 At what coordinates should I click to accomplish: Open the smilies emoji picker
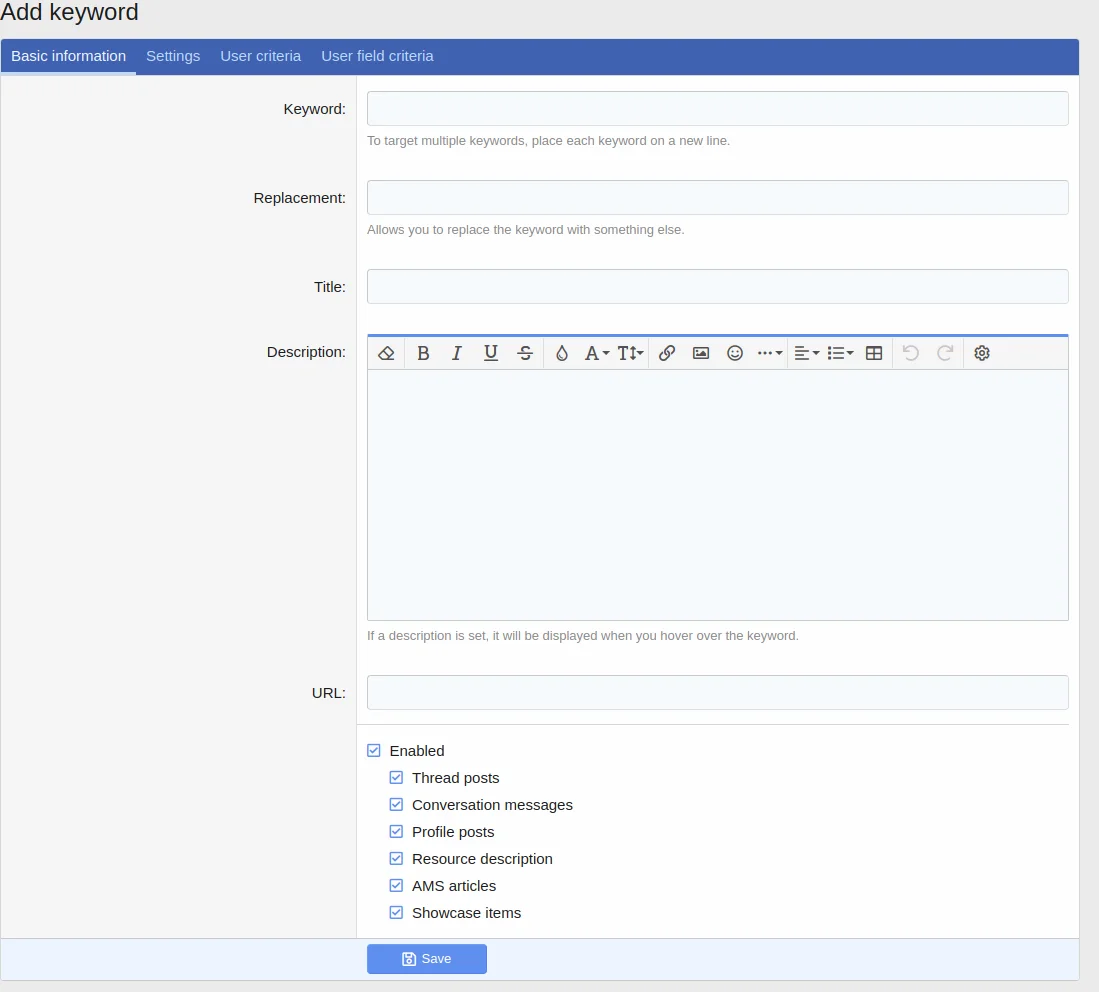coord(735,353)
